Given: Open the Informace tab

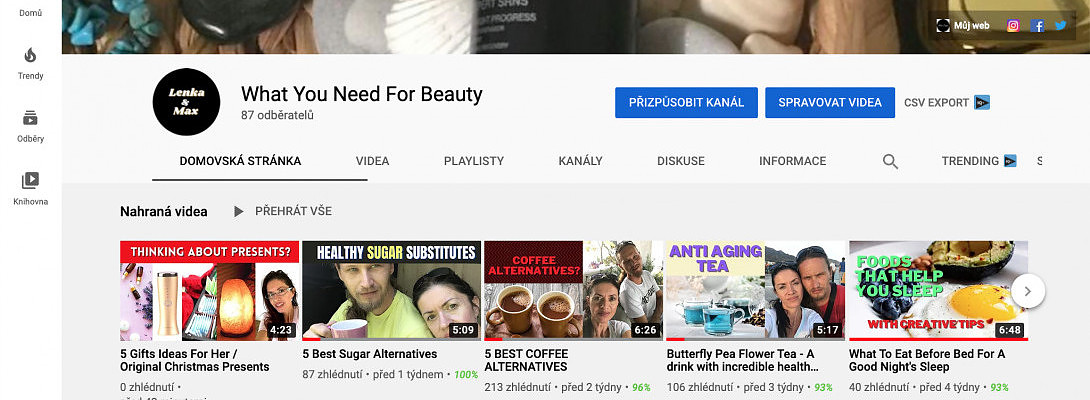Looking at the screenshot, I should (x=792, y=161).
